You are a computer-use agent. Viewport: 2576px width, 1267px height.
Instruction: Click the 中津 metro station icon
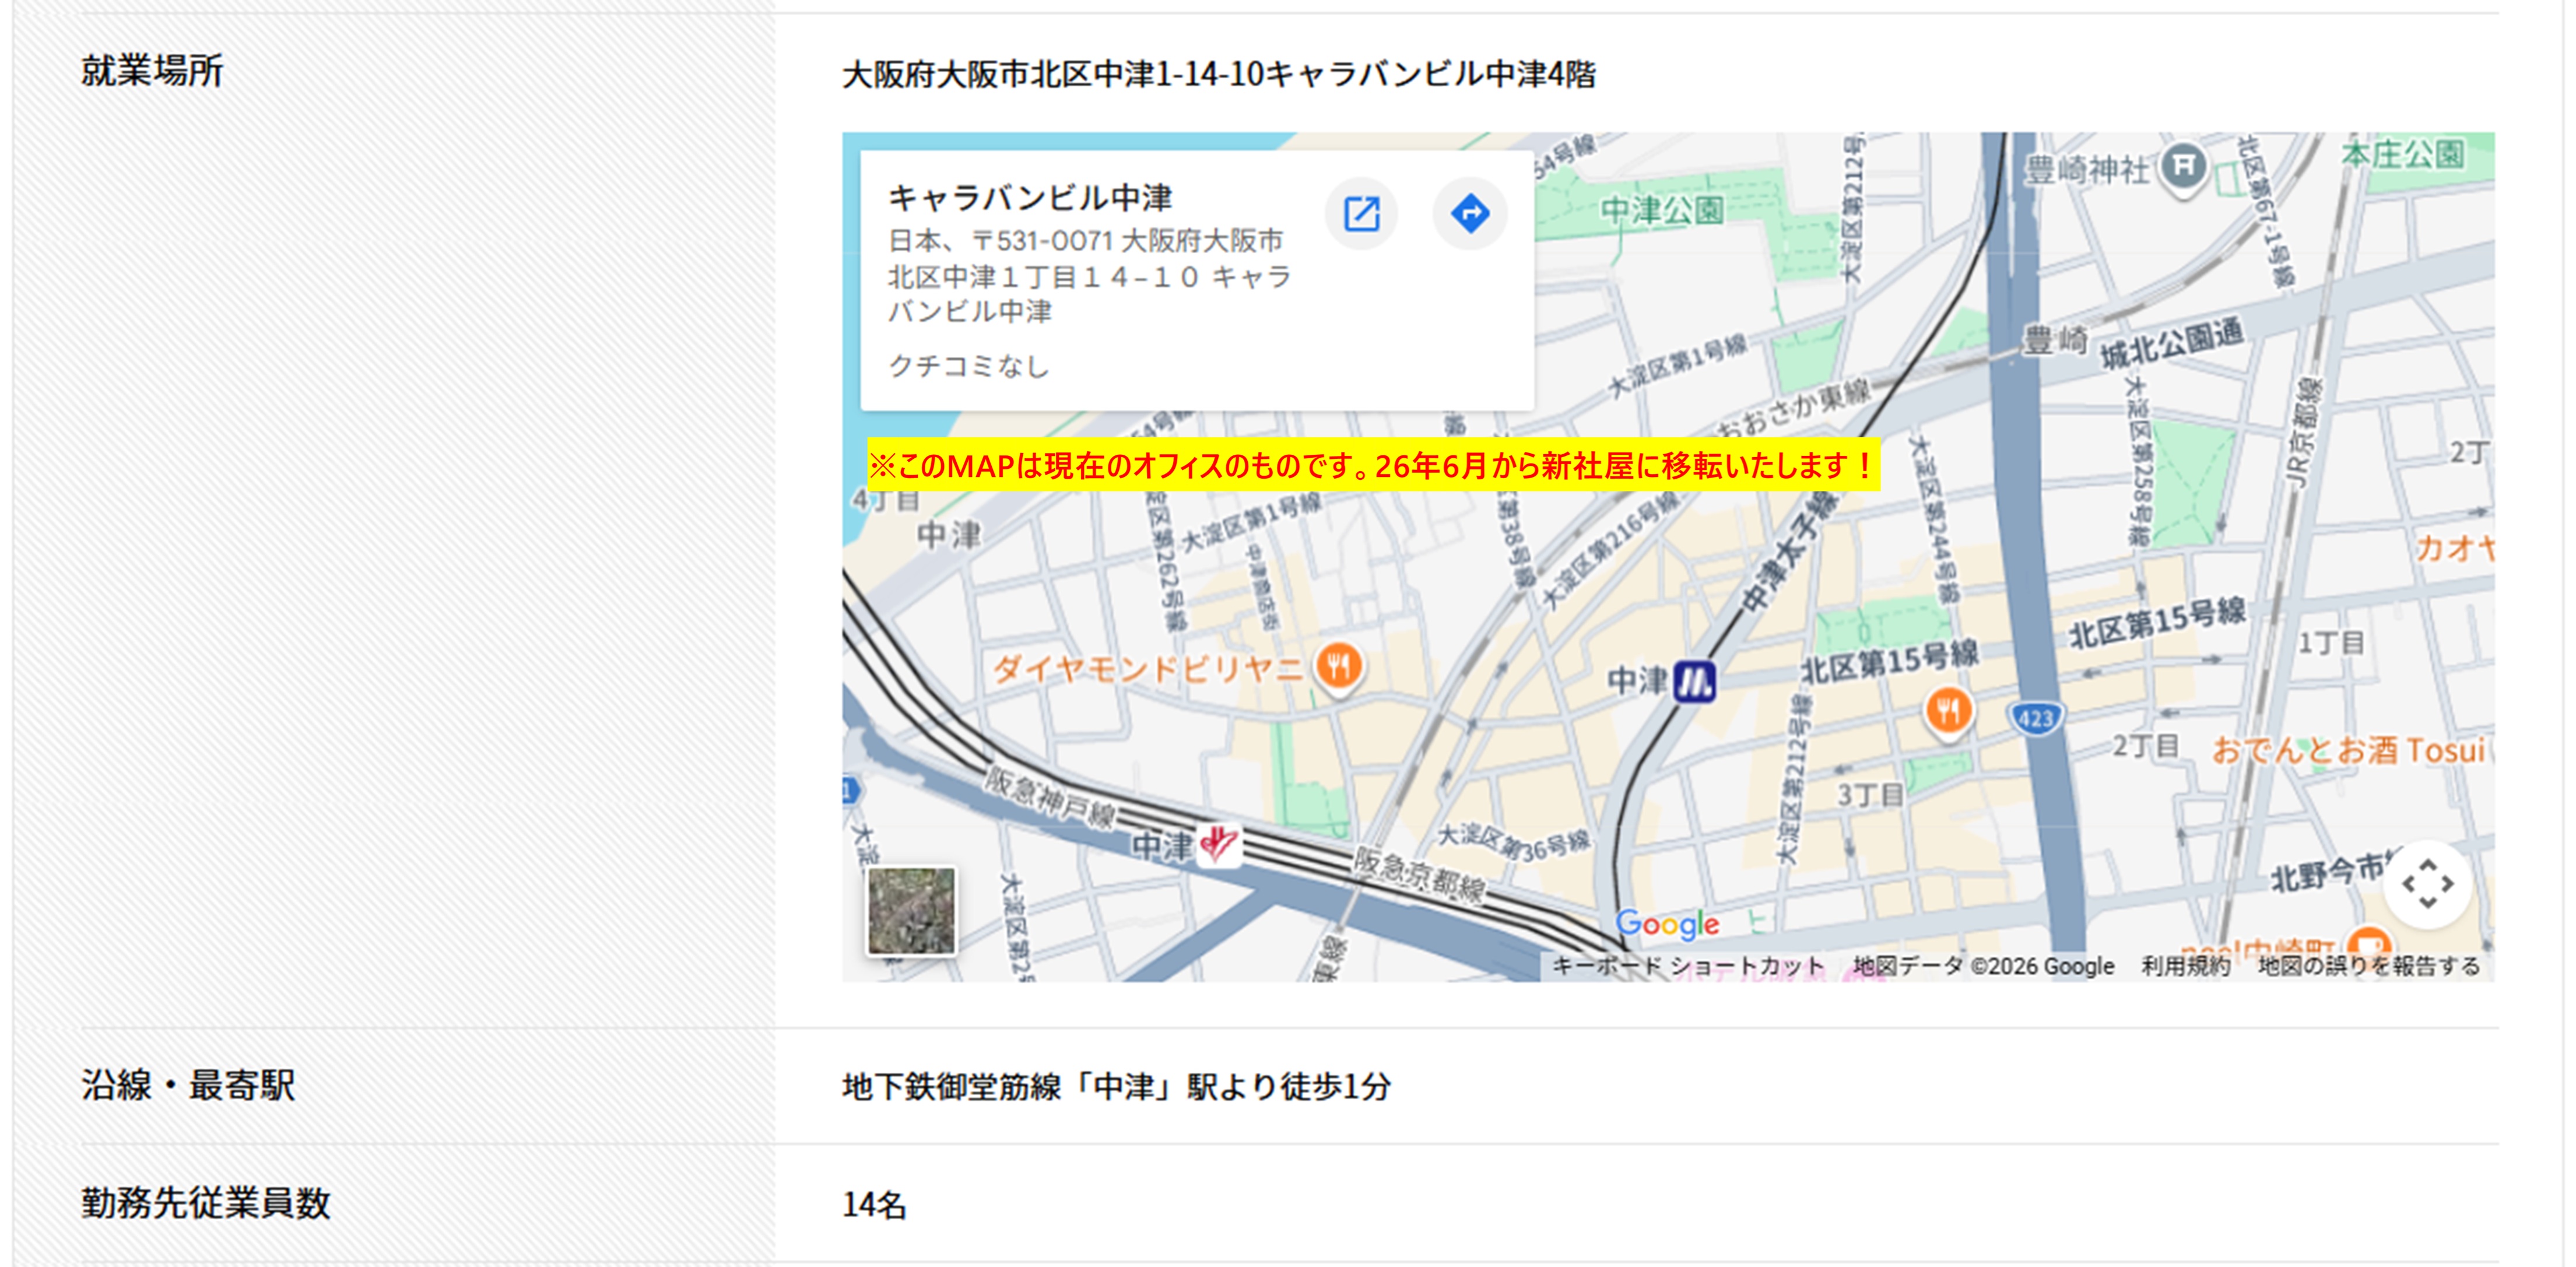(1694, 683)
